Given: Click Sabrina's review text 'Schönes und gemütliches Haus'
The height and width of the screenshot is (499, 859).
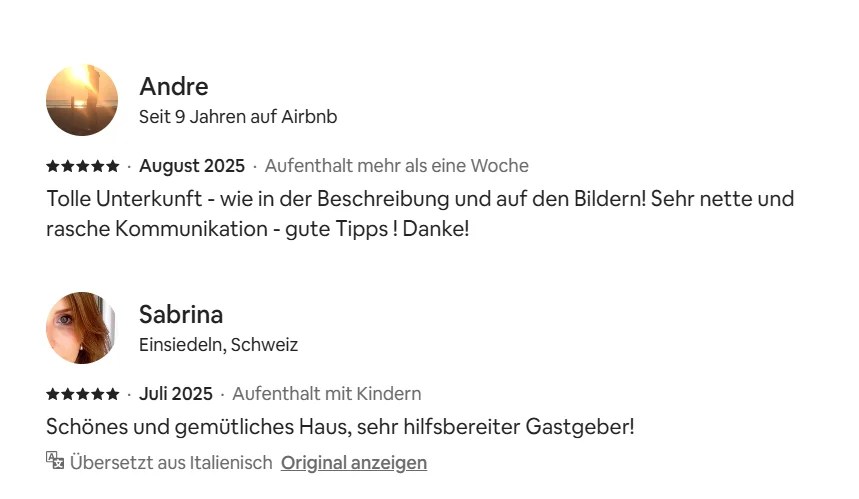Looking at the screenshot, I should pyautogui.click(x=340, y=427).
